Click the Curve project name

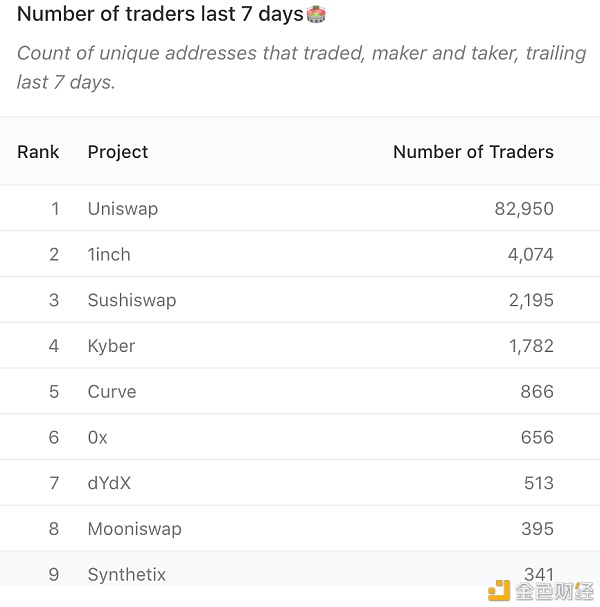point(112,392)
